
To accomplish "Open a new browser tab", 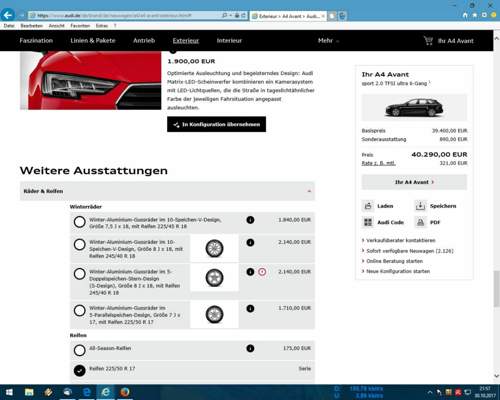I will tap(332, 16).
